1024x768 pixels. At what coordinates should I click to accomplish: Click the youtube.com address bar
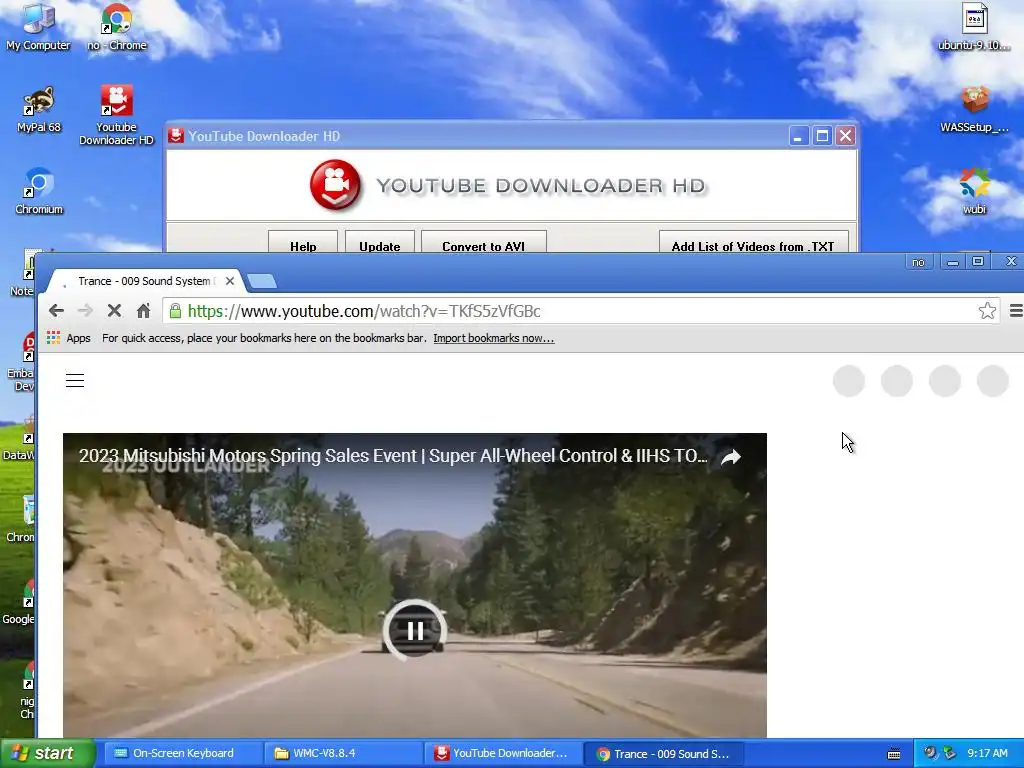click(x=581, y=311)
